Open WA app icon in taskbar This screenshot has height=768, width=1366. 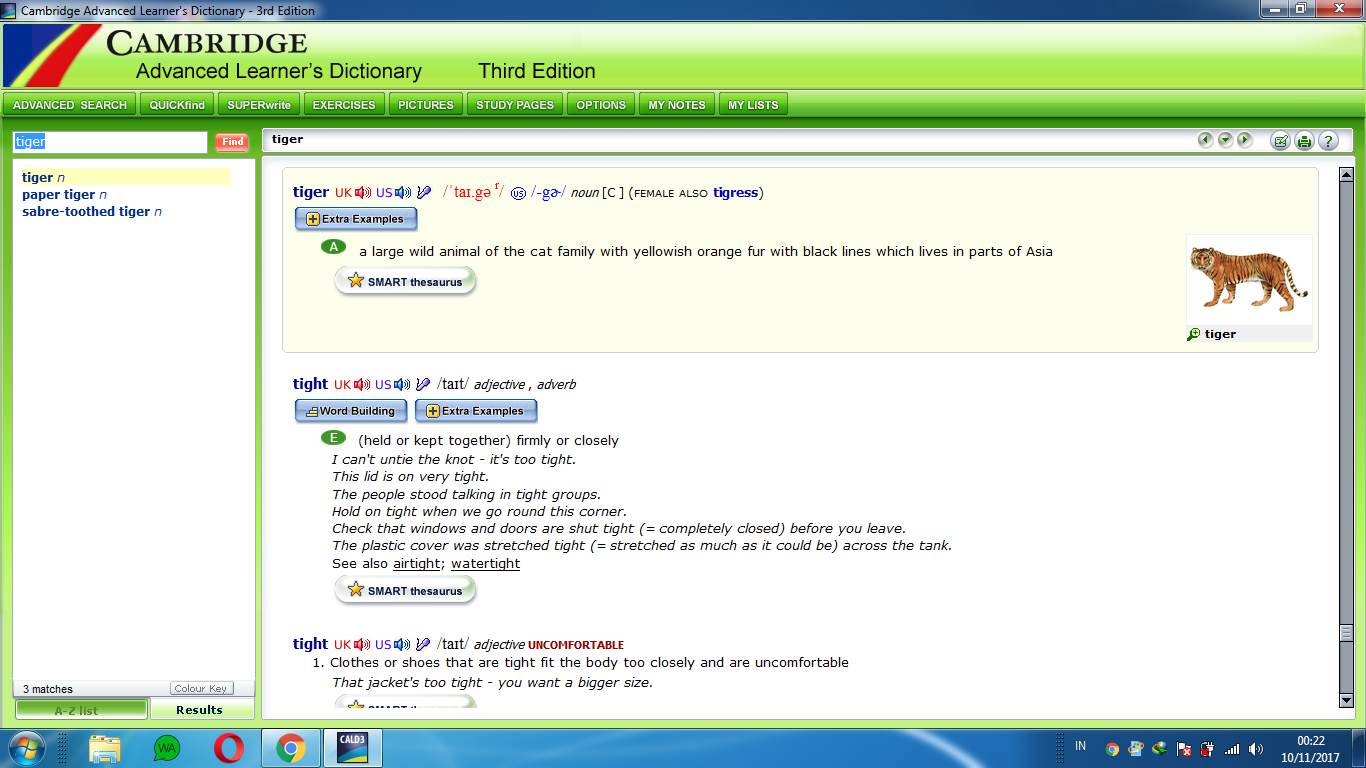tap(167, 748)
